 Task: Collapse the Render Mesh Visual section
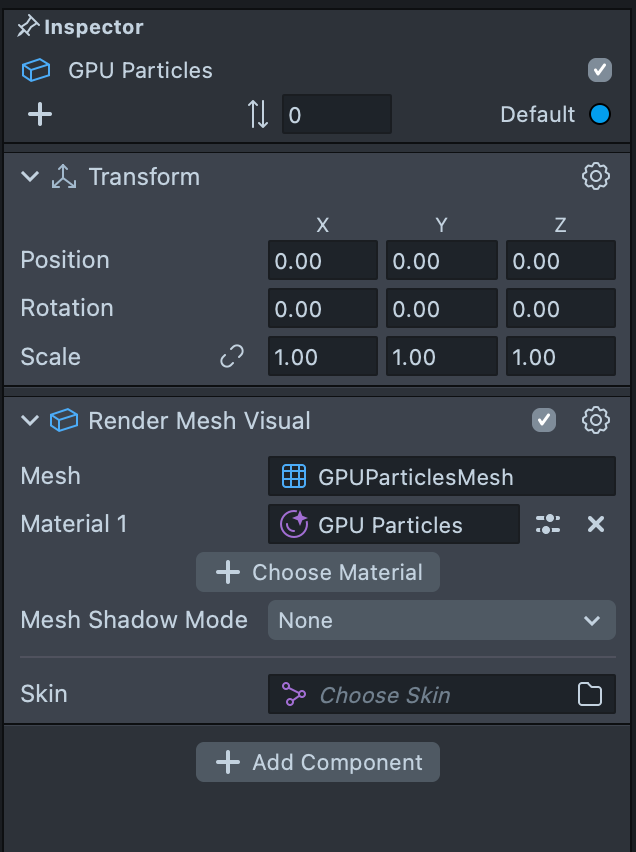pyautogui.click(x=30, y=421)
